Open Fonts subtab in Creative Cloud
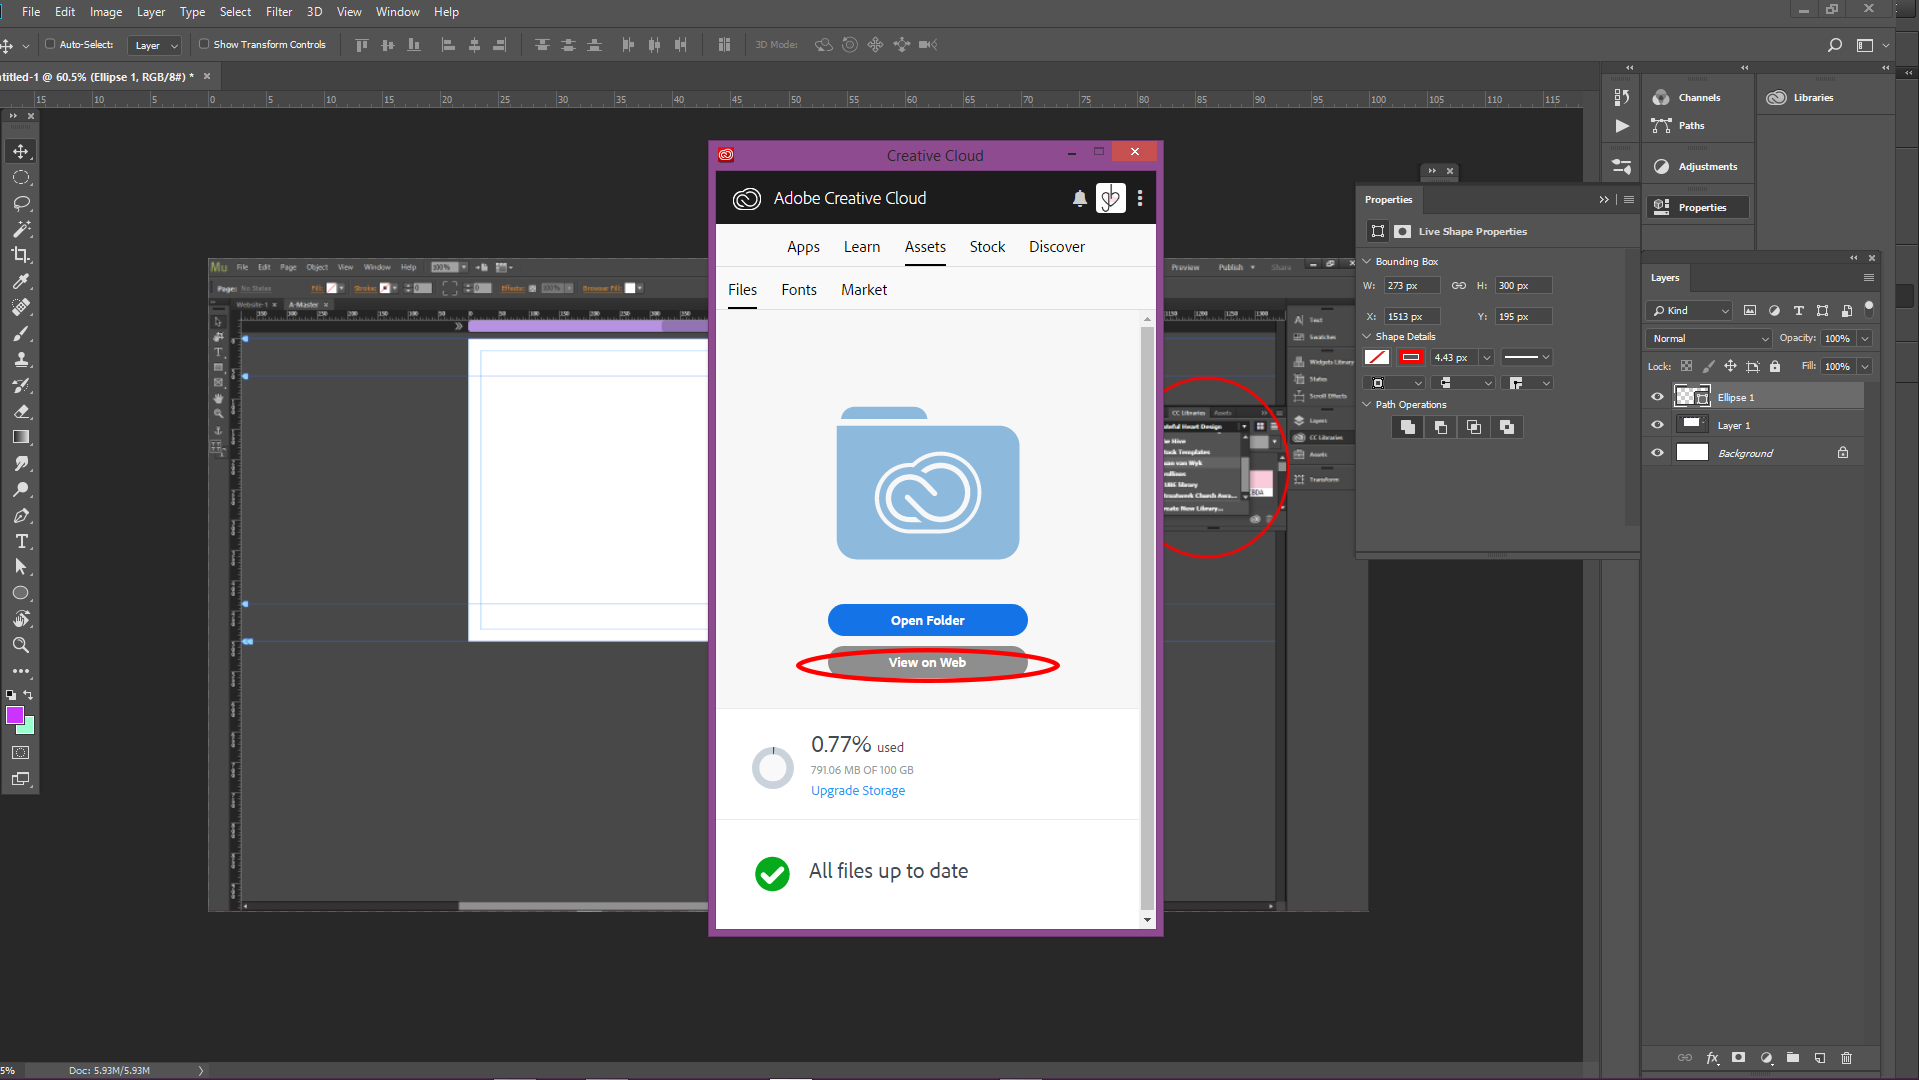 pos(799,290)
